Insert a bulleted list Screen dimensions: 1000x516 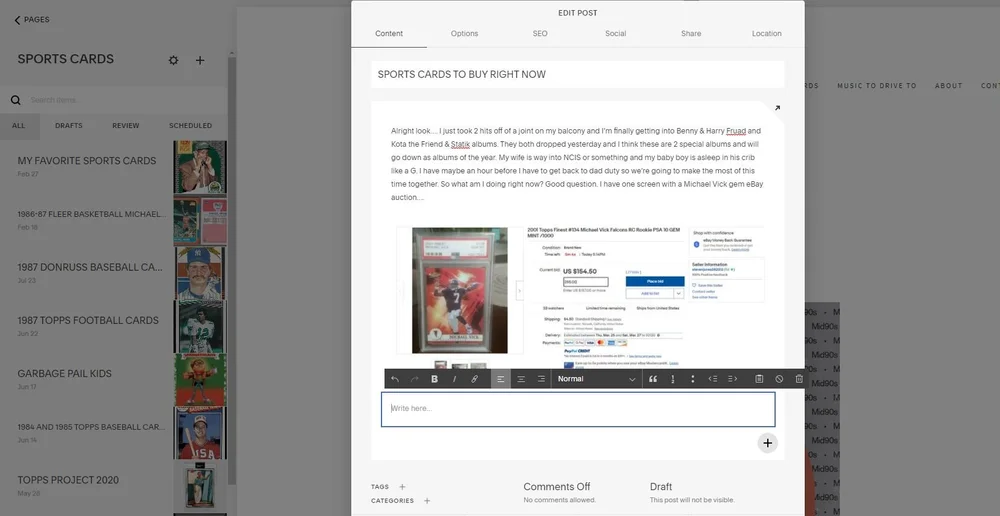click(x=693, y=379)
